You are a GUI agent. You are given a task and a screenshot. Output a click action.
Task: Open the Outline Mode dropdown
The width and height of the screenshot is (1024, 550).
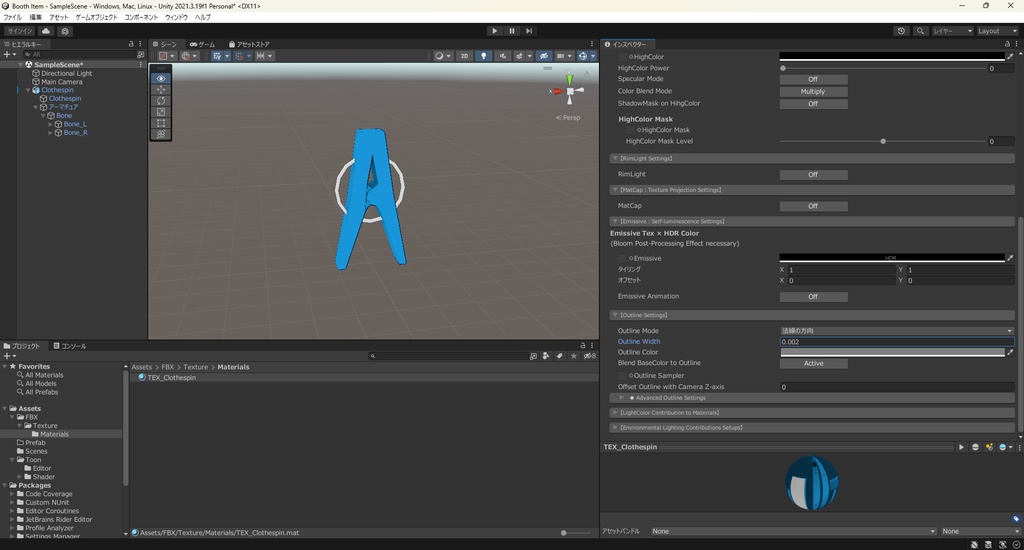896,331
